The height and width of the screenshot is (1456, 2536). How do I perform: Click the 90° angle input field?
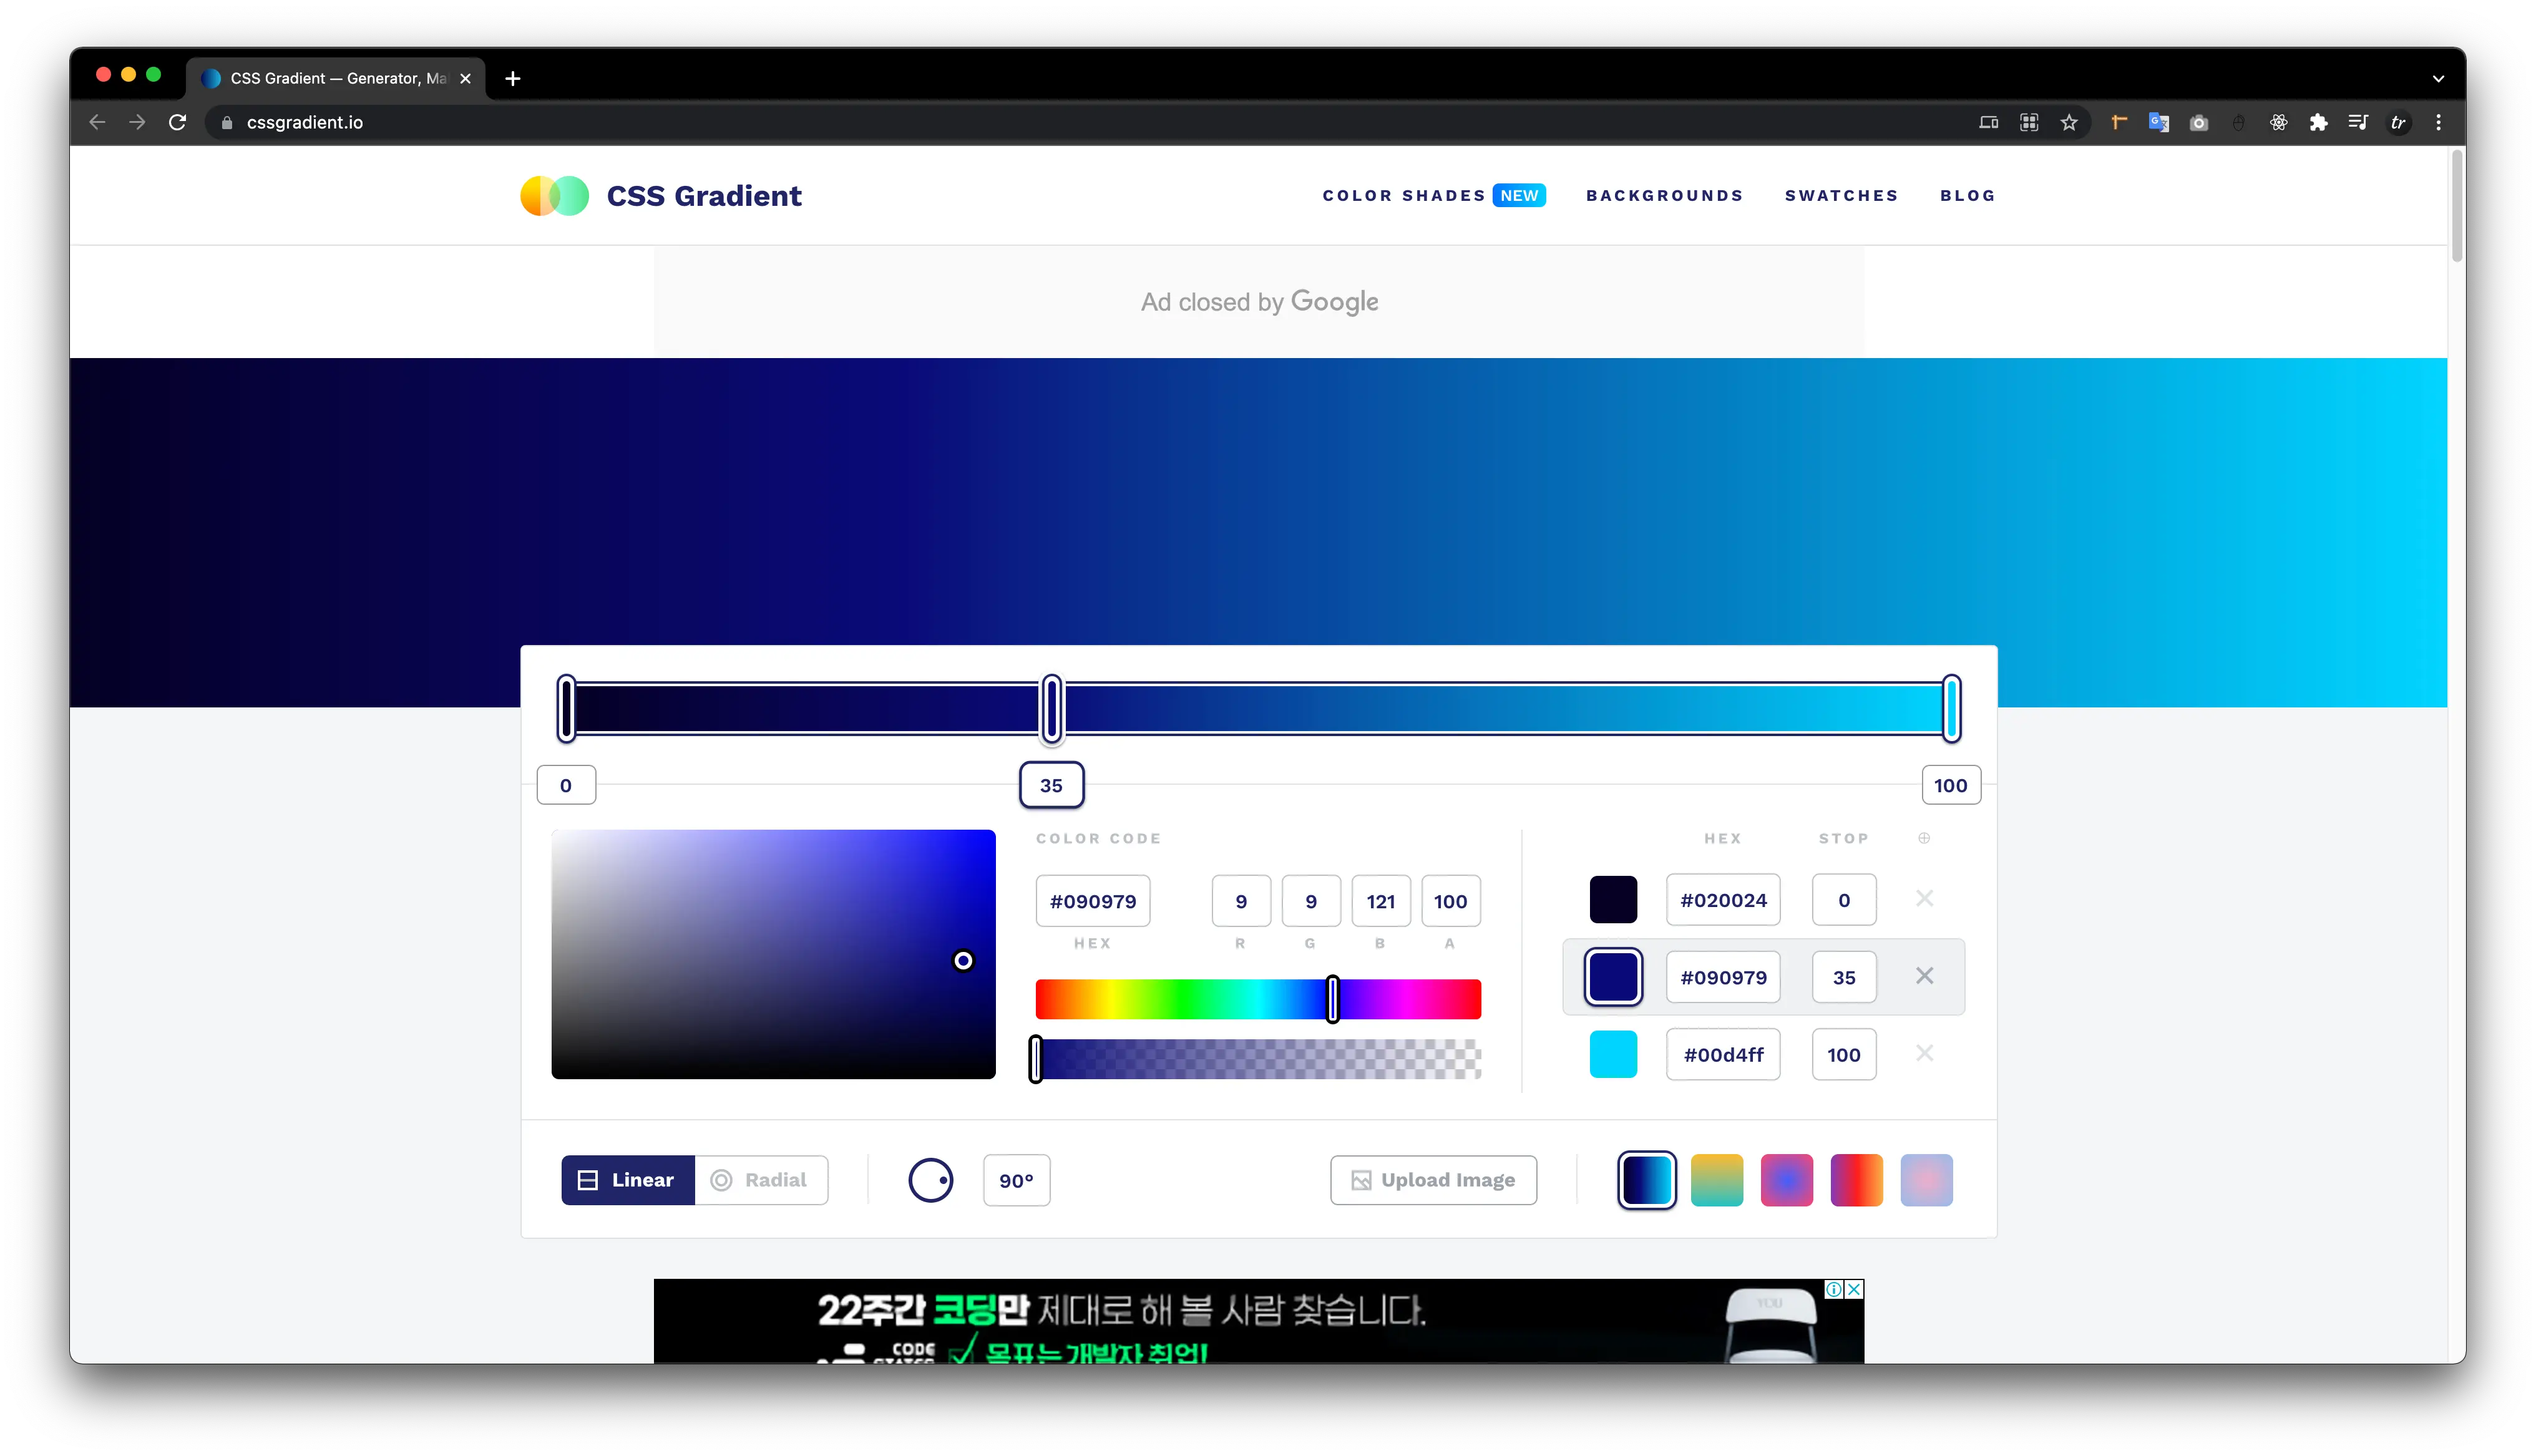coord(1016,1180)
